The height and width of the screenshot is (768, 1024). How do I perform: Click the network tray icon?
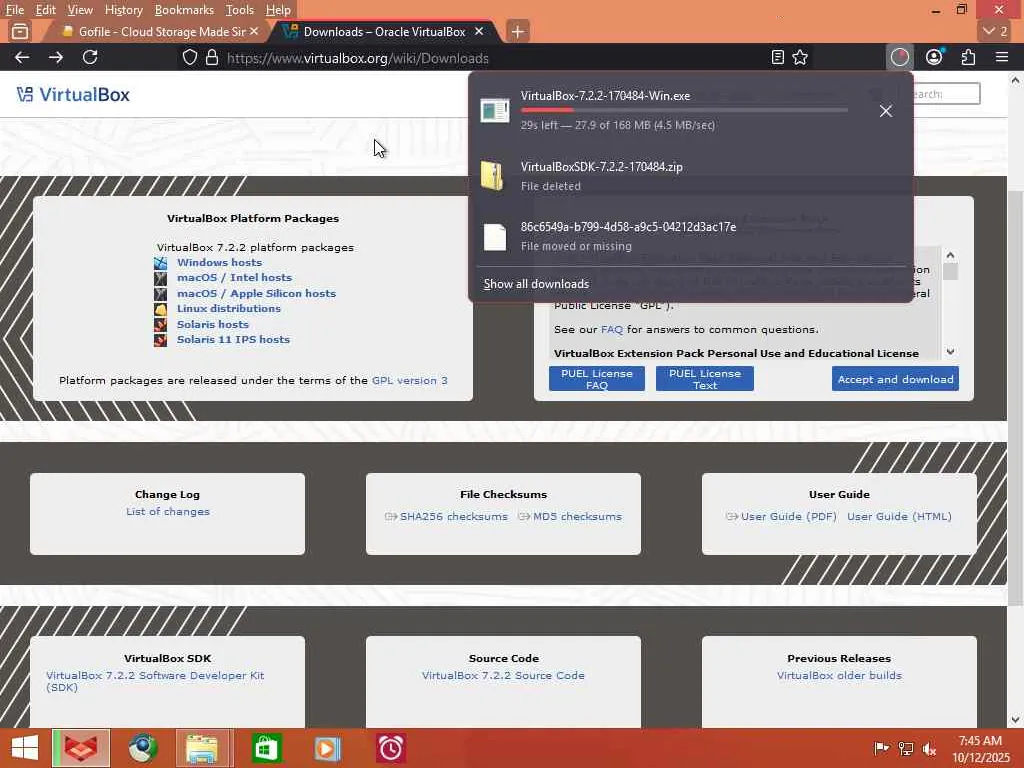point(906,749)
